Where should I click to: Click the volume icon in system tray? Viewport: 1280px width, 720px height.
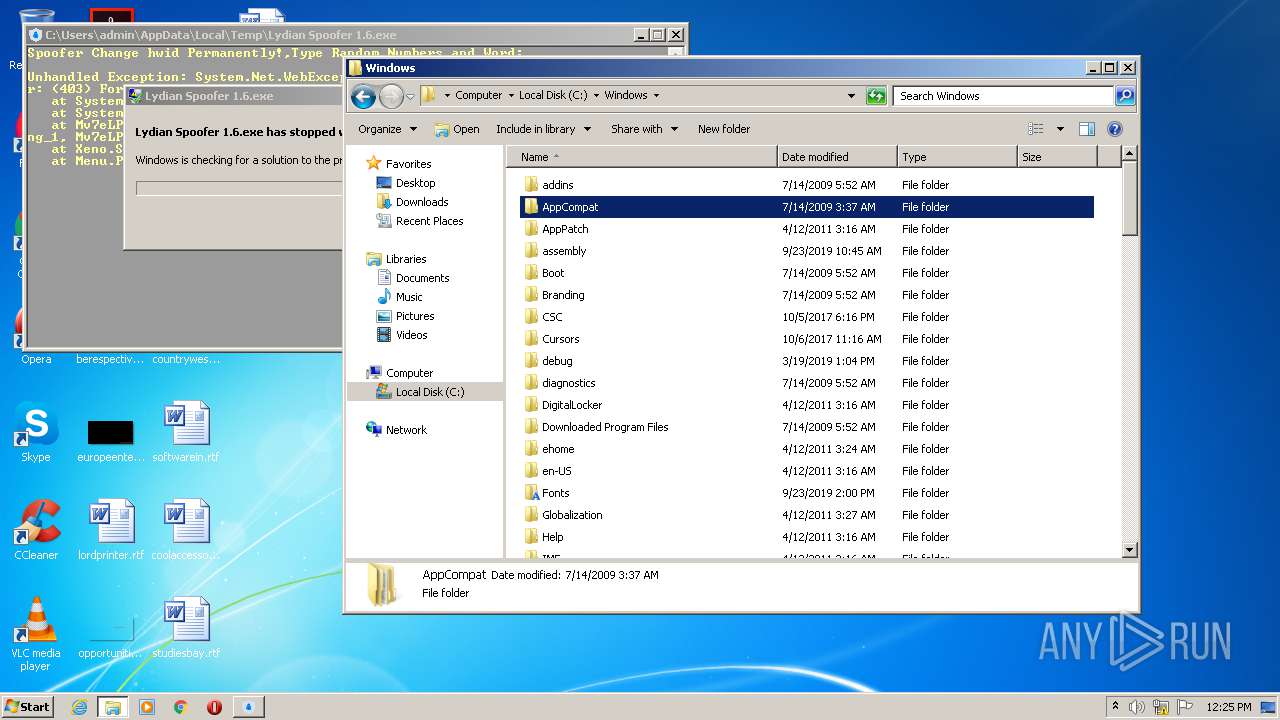(x=1137, y=707)
